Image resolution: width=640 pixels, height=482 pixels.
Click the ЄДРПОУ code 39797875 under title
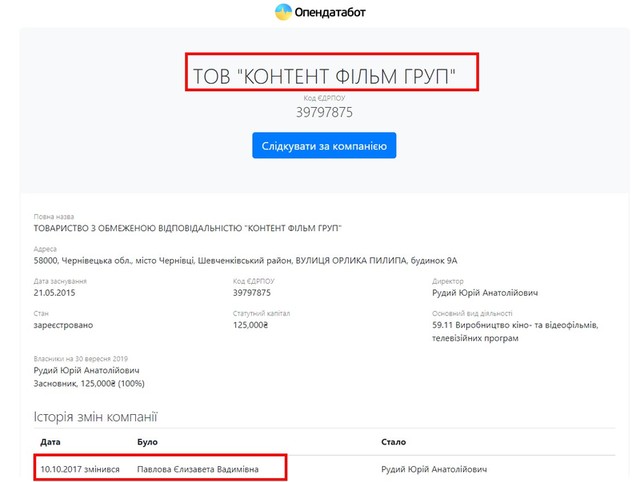click(323, 113)
